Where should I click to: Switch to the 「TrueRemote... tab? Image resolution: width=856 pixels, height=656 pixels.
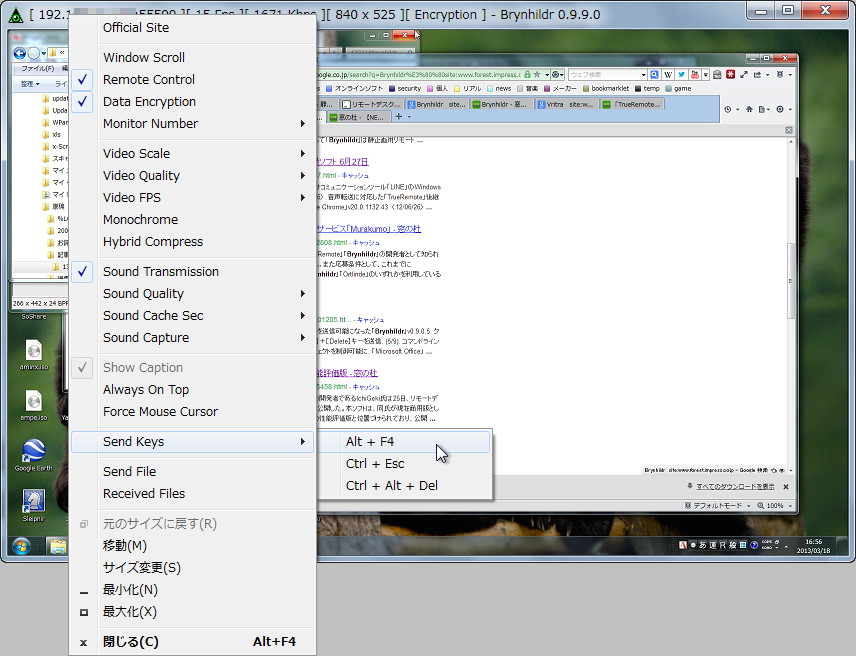click(632, 104)
